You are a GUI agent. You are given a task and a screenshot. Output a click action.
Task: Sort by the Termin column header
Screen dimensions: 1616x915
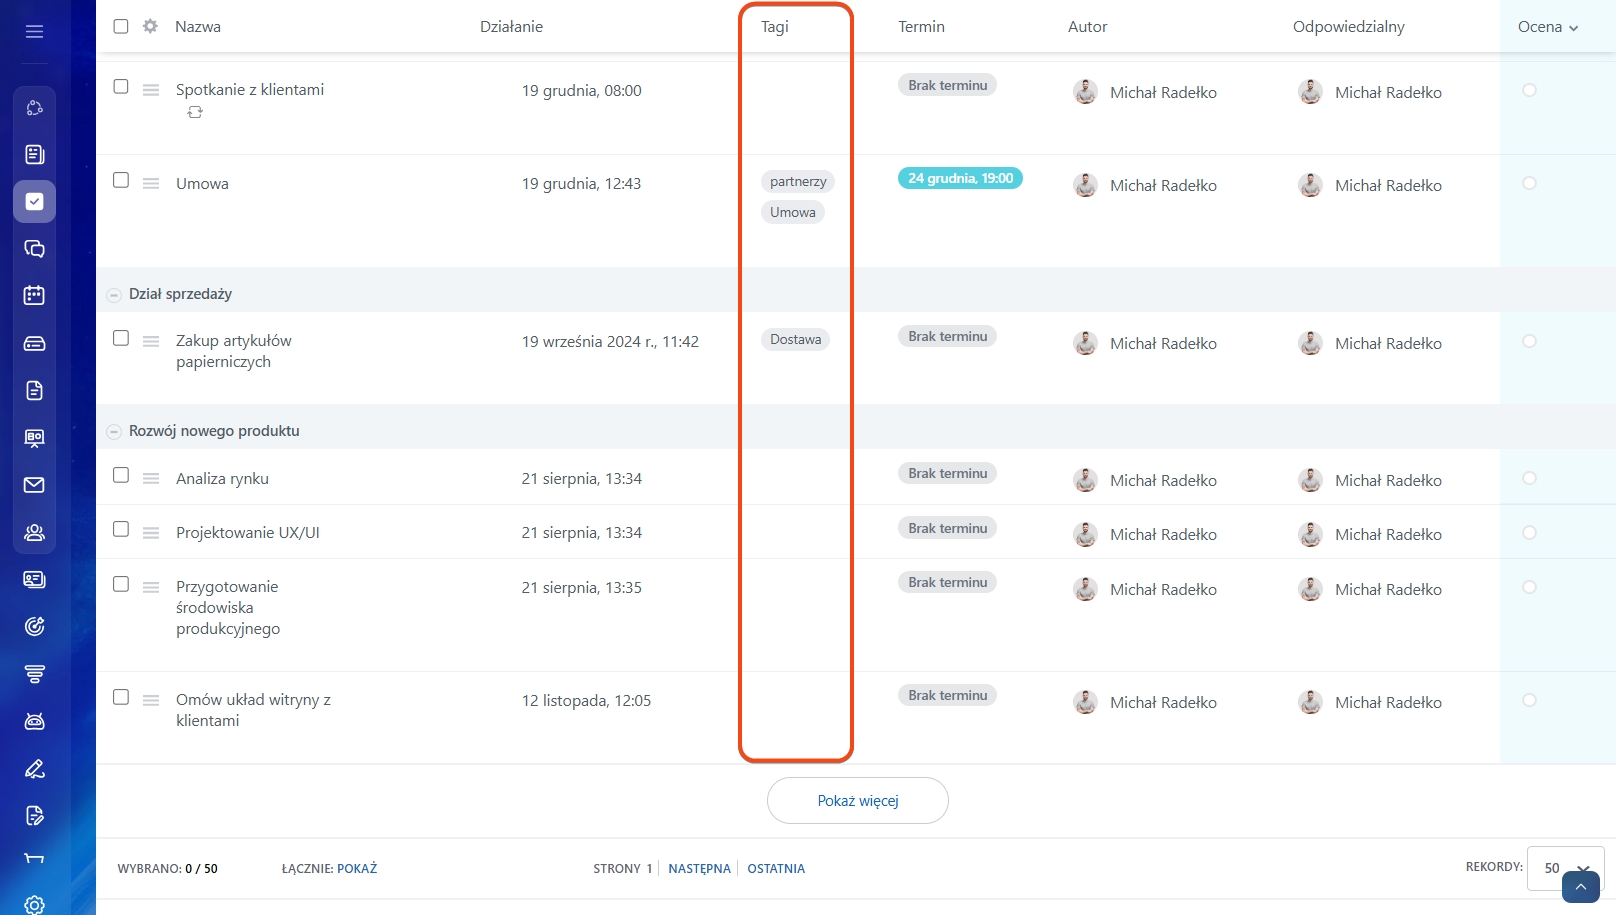click(921, 27)
